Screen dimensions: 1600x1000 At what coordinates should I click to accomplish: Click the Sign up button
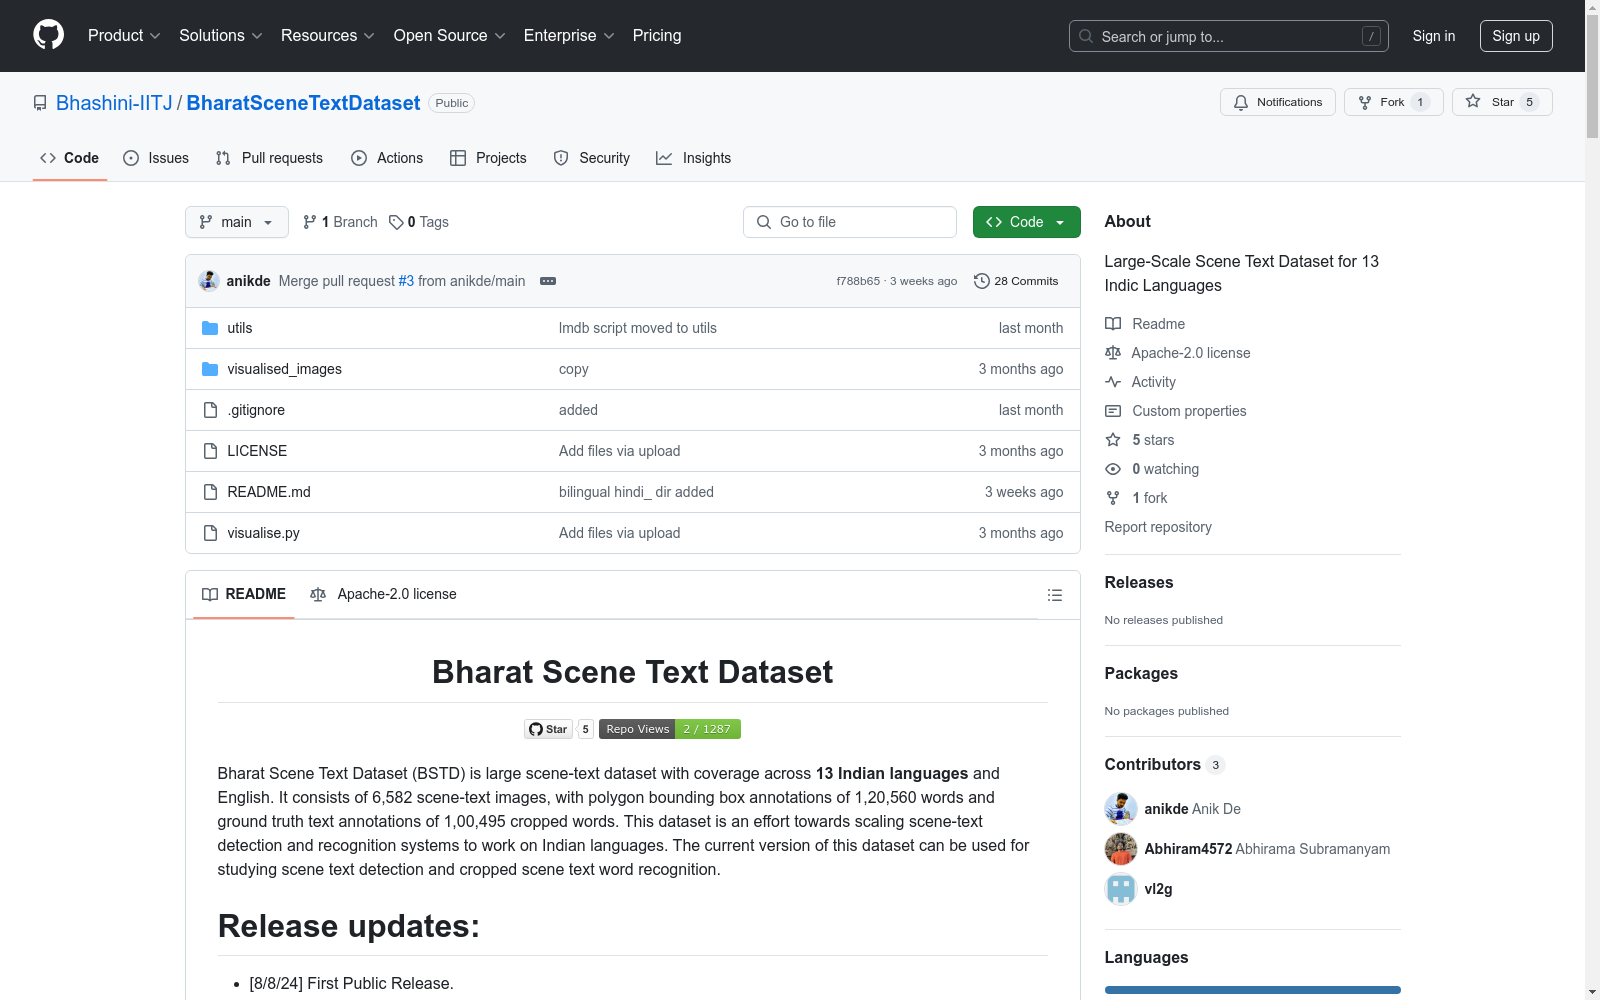1516,36
